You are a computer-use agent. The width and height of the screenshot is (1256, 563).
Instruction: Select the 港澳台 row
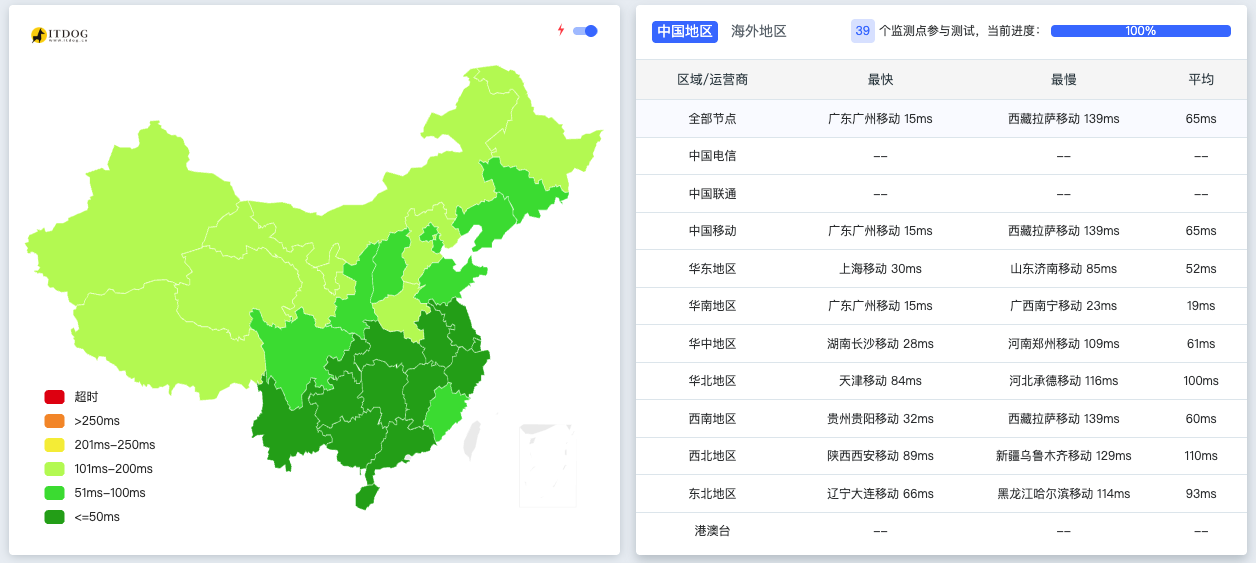[x=941, y=531]
